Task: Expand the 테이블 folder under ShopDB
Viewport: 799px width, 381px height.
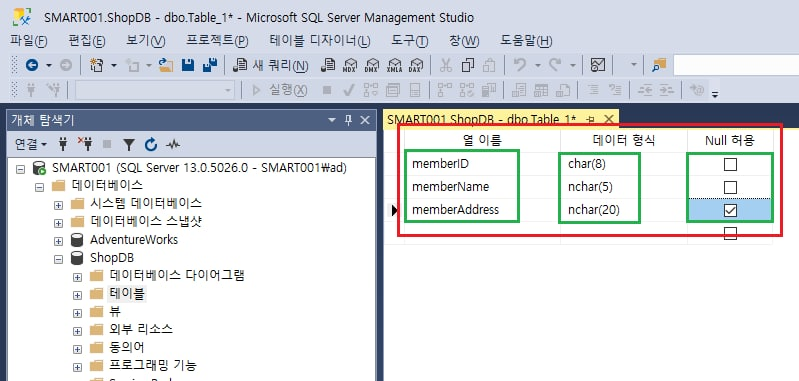Action: [x=77, y=295]
